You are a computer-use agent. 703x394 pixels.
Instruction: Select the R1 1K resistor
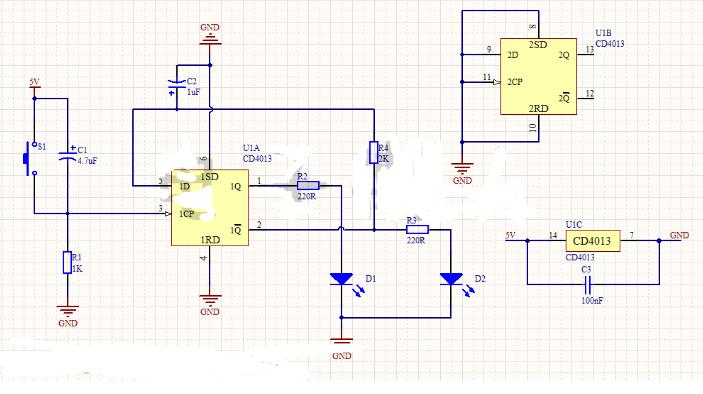[x=67, y=263]
